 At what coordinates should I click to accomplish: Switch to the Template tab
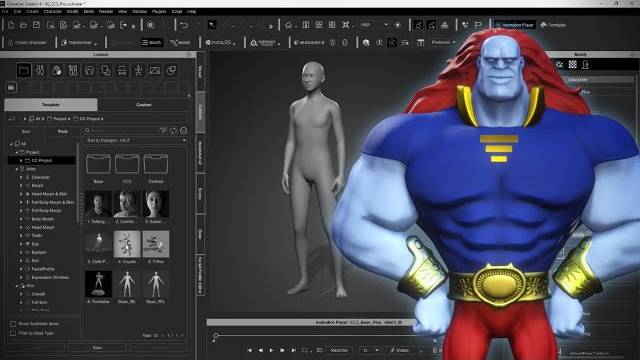pyautogui.click(x=51, y=105)
